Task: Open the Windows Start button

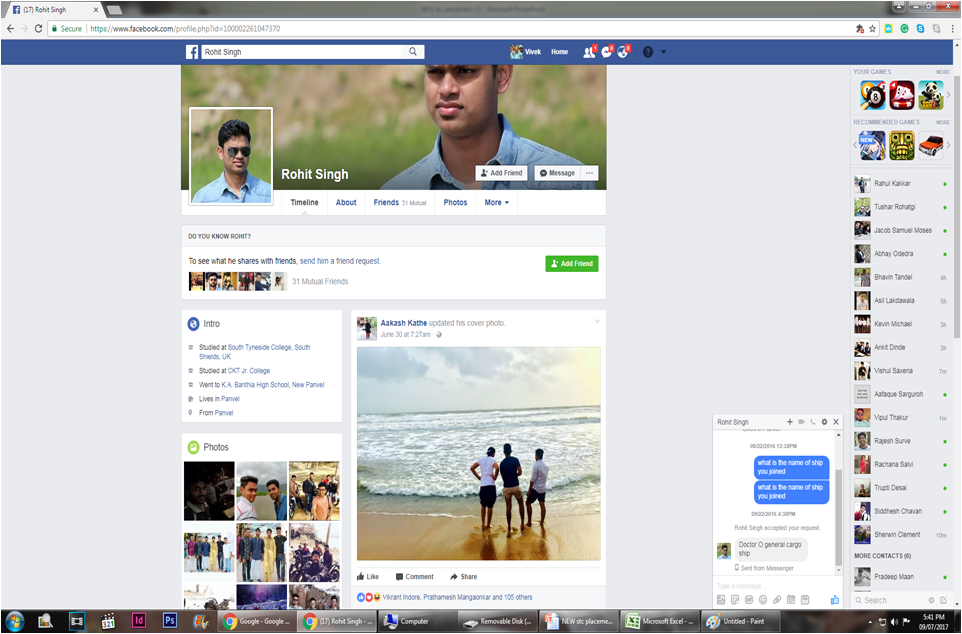Action: click(14, 621)
